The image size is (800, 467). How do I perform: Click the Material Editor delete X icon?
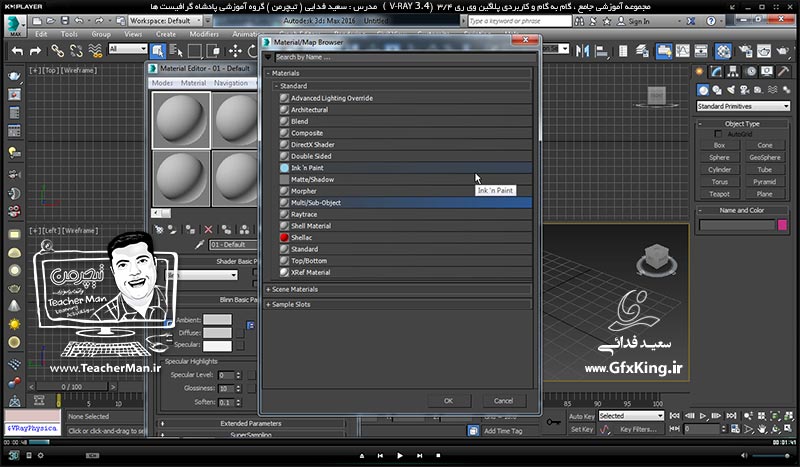(x=208, y=230)
